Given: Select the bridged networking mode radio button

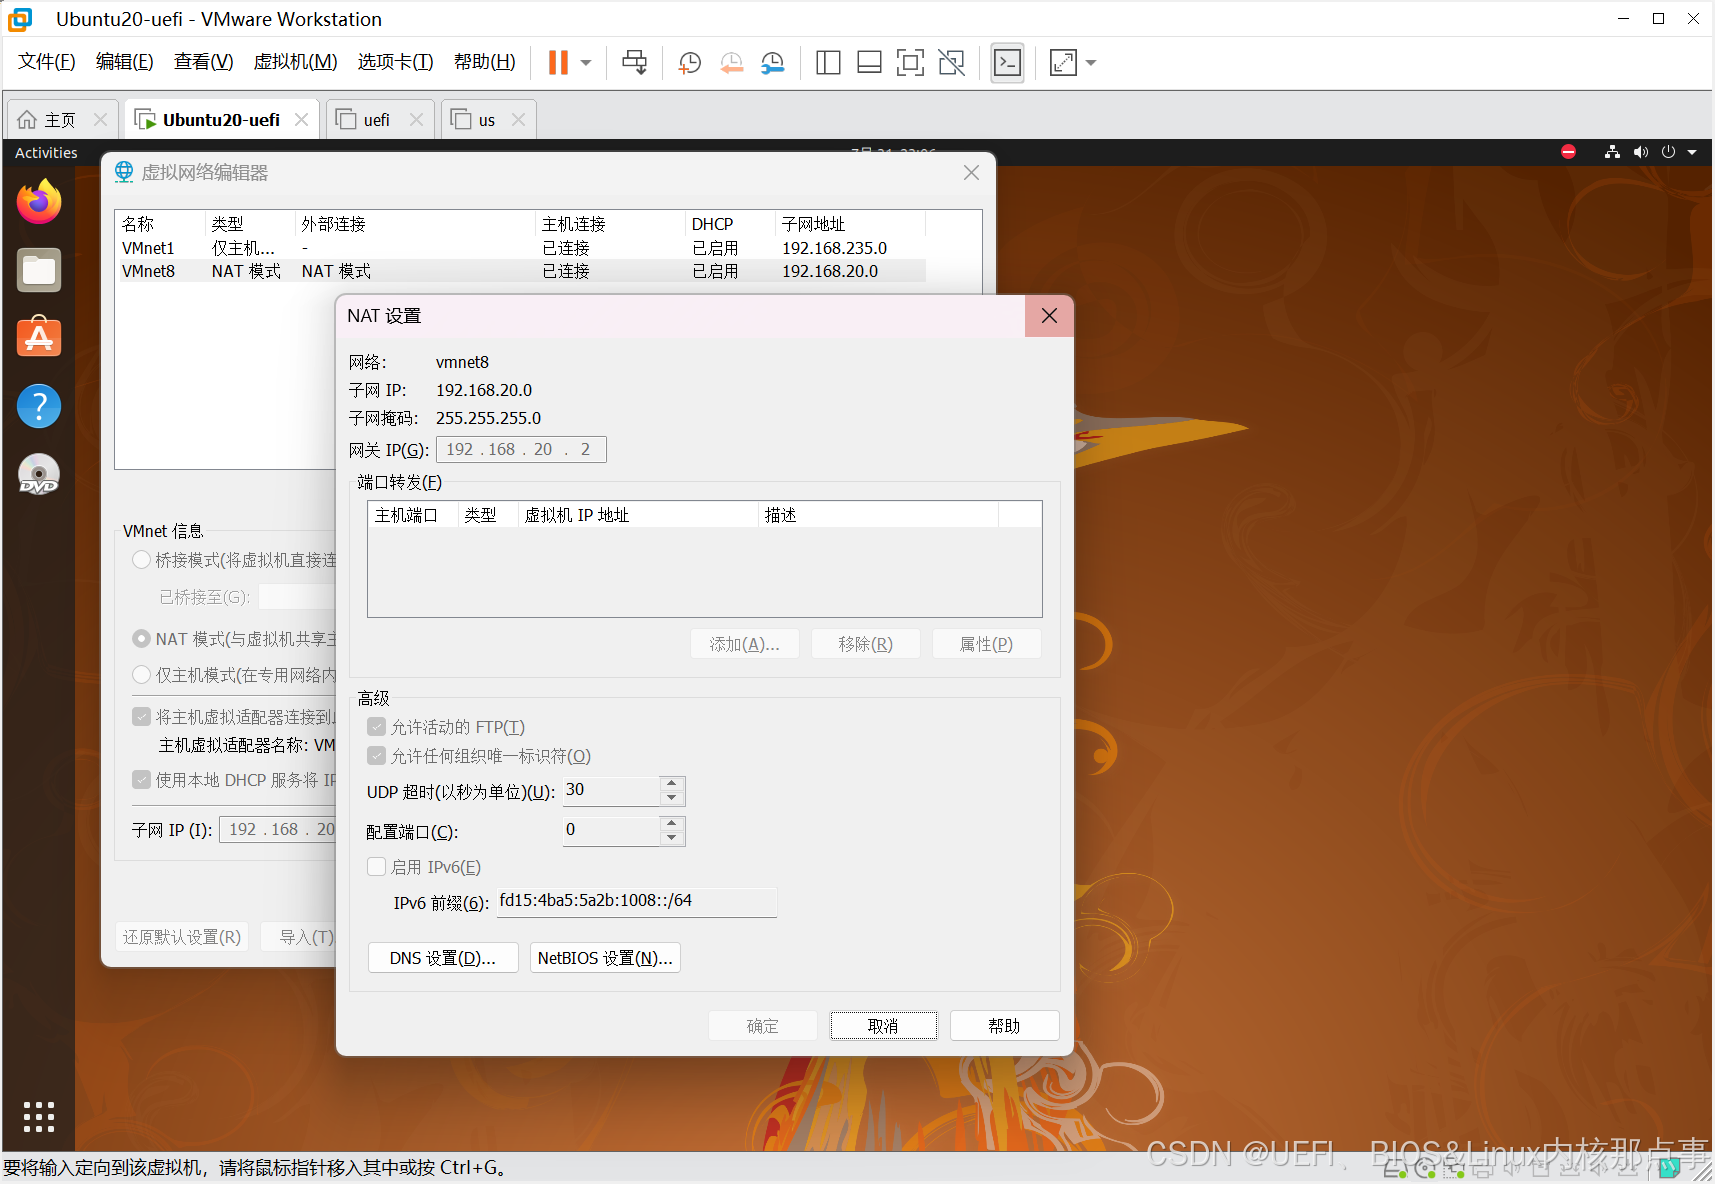Looking at the screenshot, I should tap(141, 560).
